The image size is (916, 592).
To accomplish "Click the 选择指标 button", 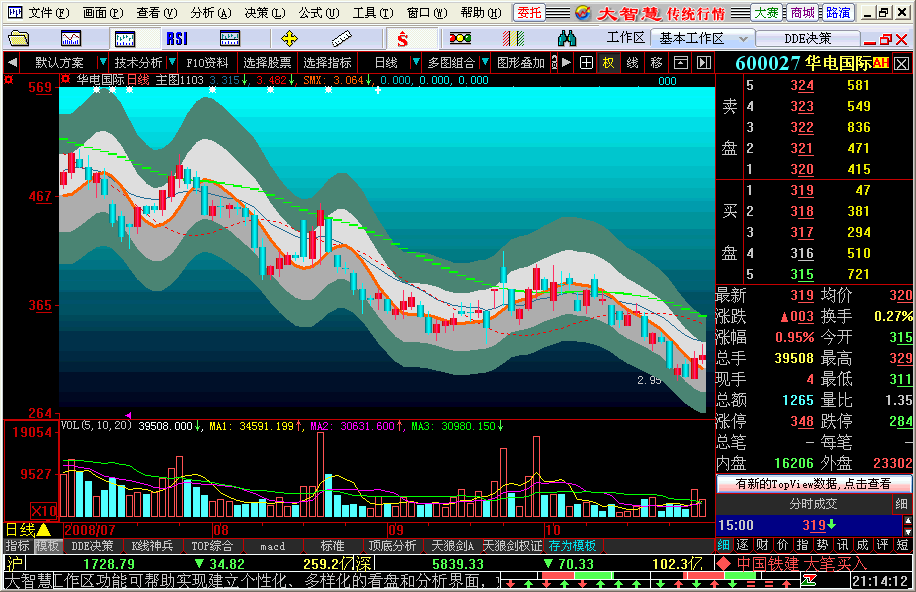I will pyautogui.click(x=327, y=62).
